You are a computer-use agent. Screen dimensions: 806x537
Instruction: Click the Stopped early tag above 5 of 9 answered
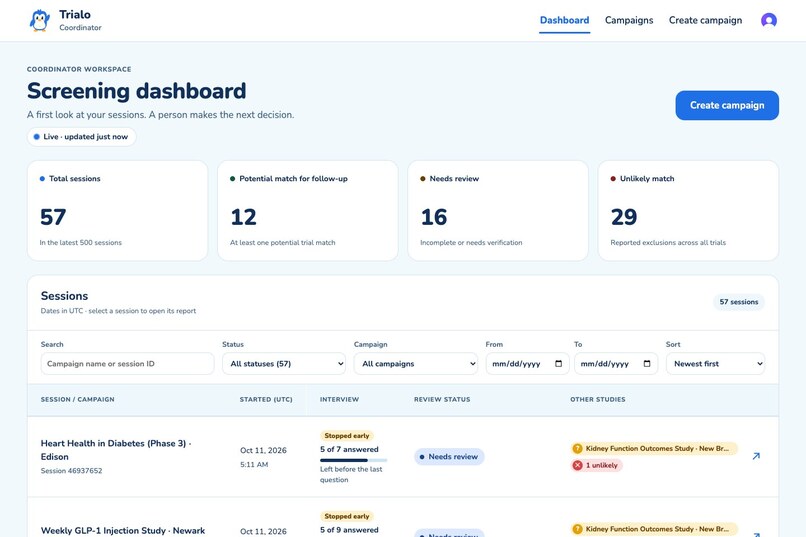click(x=347, y=516)
